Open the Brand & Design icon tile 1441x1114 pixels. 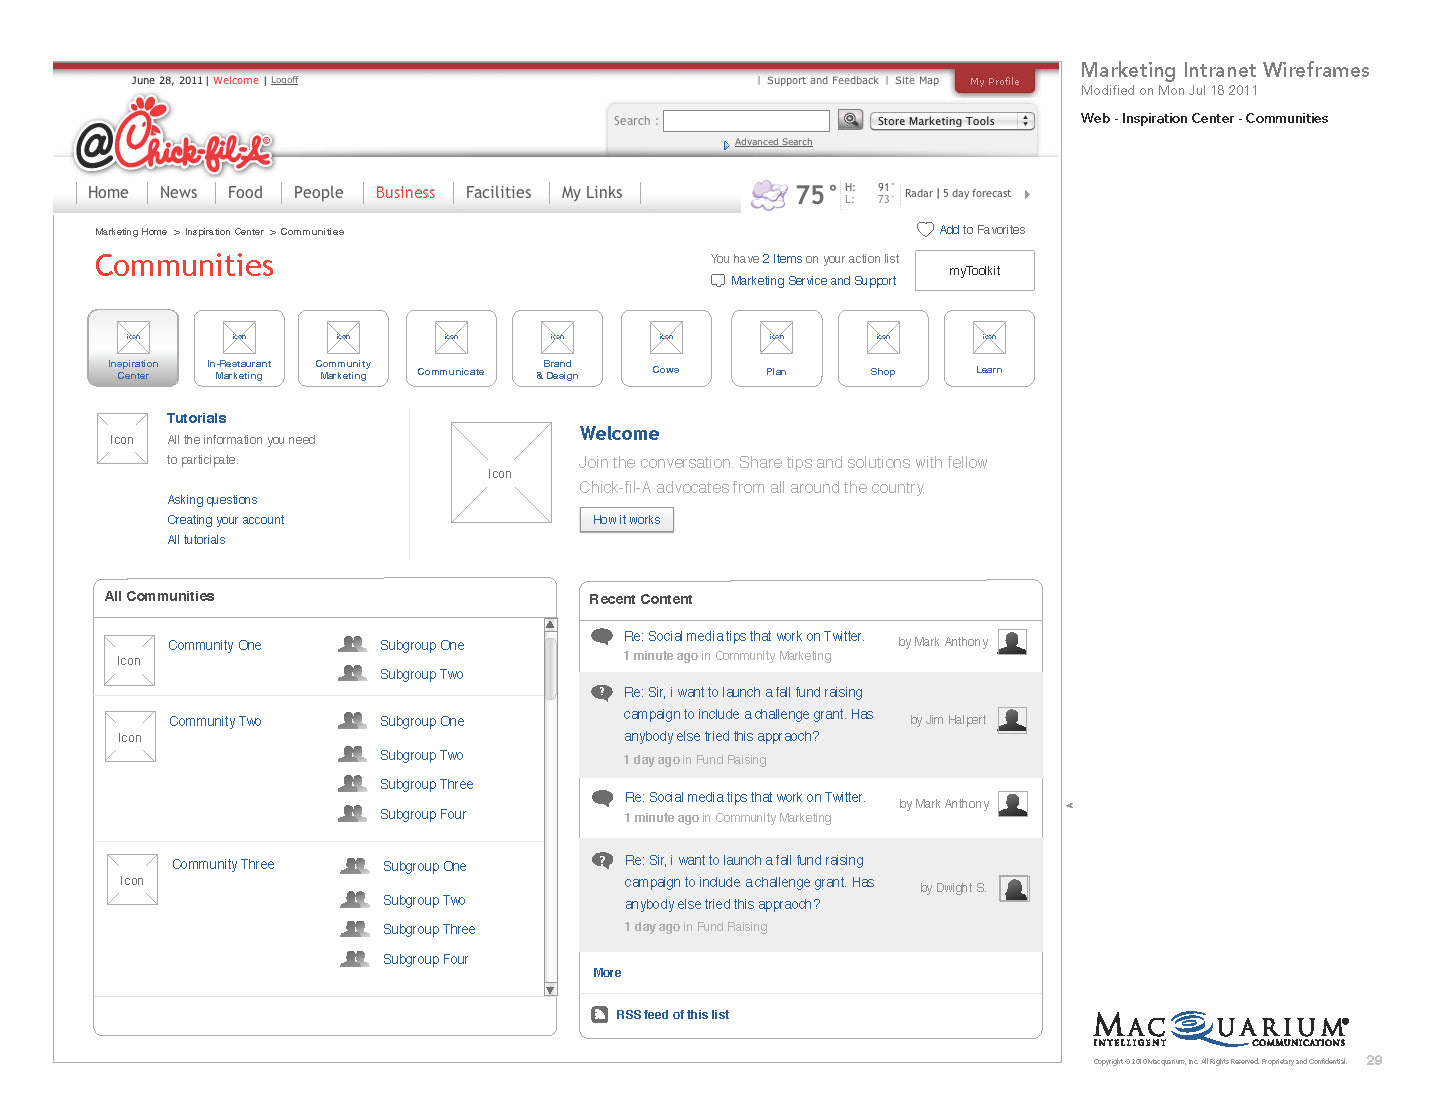[557, 348]
